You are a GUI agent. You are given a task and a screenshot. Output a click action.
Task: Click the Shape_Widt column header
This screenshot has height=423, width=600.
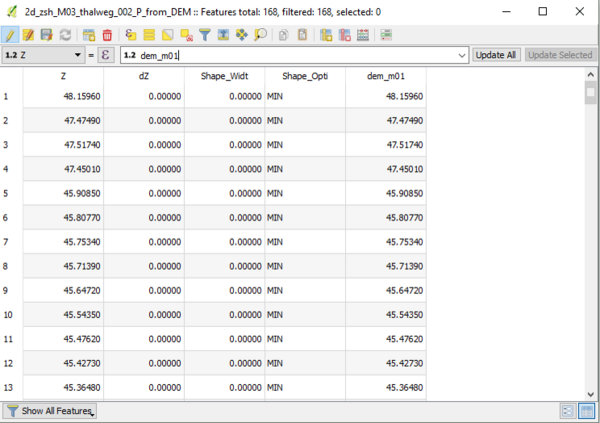(225, 76)
